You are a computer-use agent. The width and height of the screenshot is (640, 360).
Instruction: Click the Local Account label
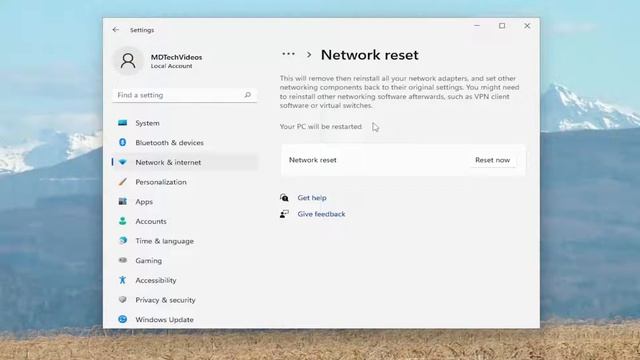point(171,66)
